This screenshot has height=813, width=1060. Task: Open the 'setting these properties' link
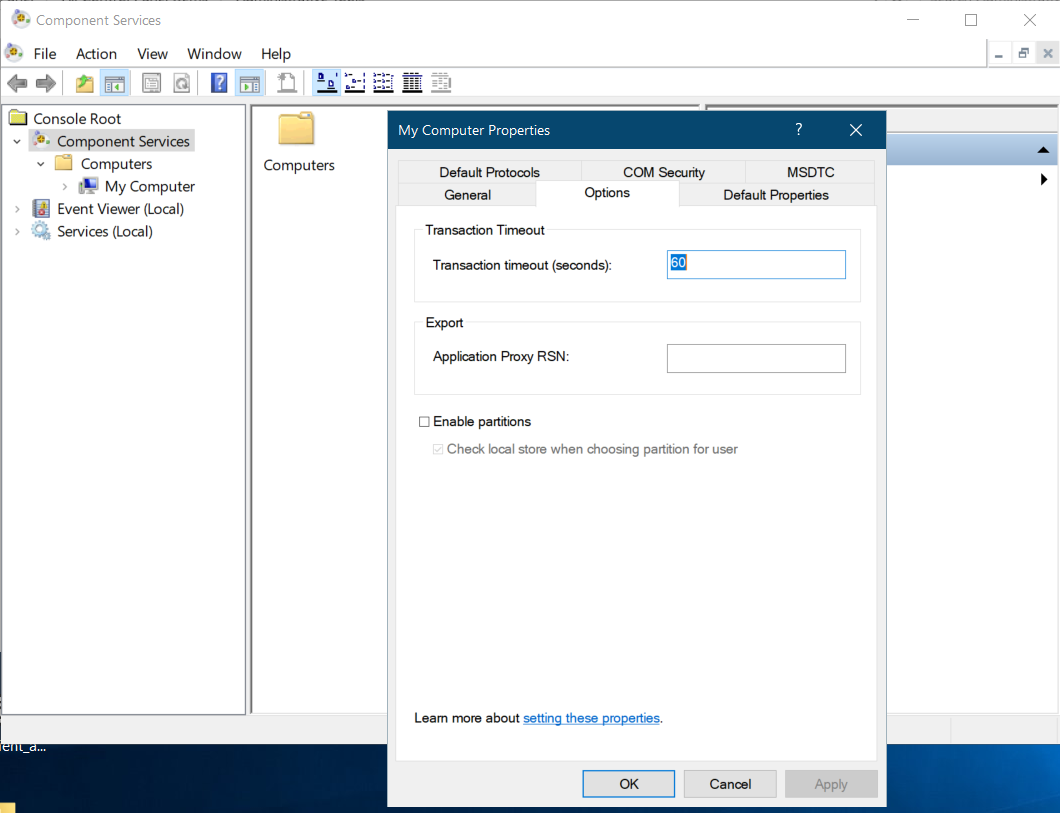(592, 718)
